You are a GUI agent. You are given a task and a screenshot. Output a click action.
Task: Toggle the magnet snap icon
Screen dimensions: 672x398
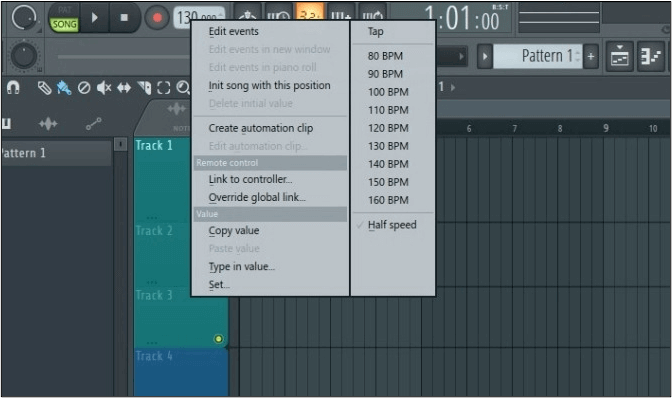pyautogui.click(x=13, y=88)
